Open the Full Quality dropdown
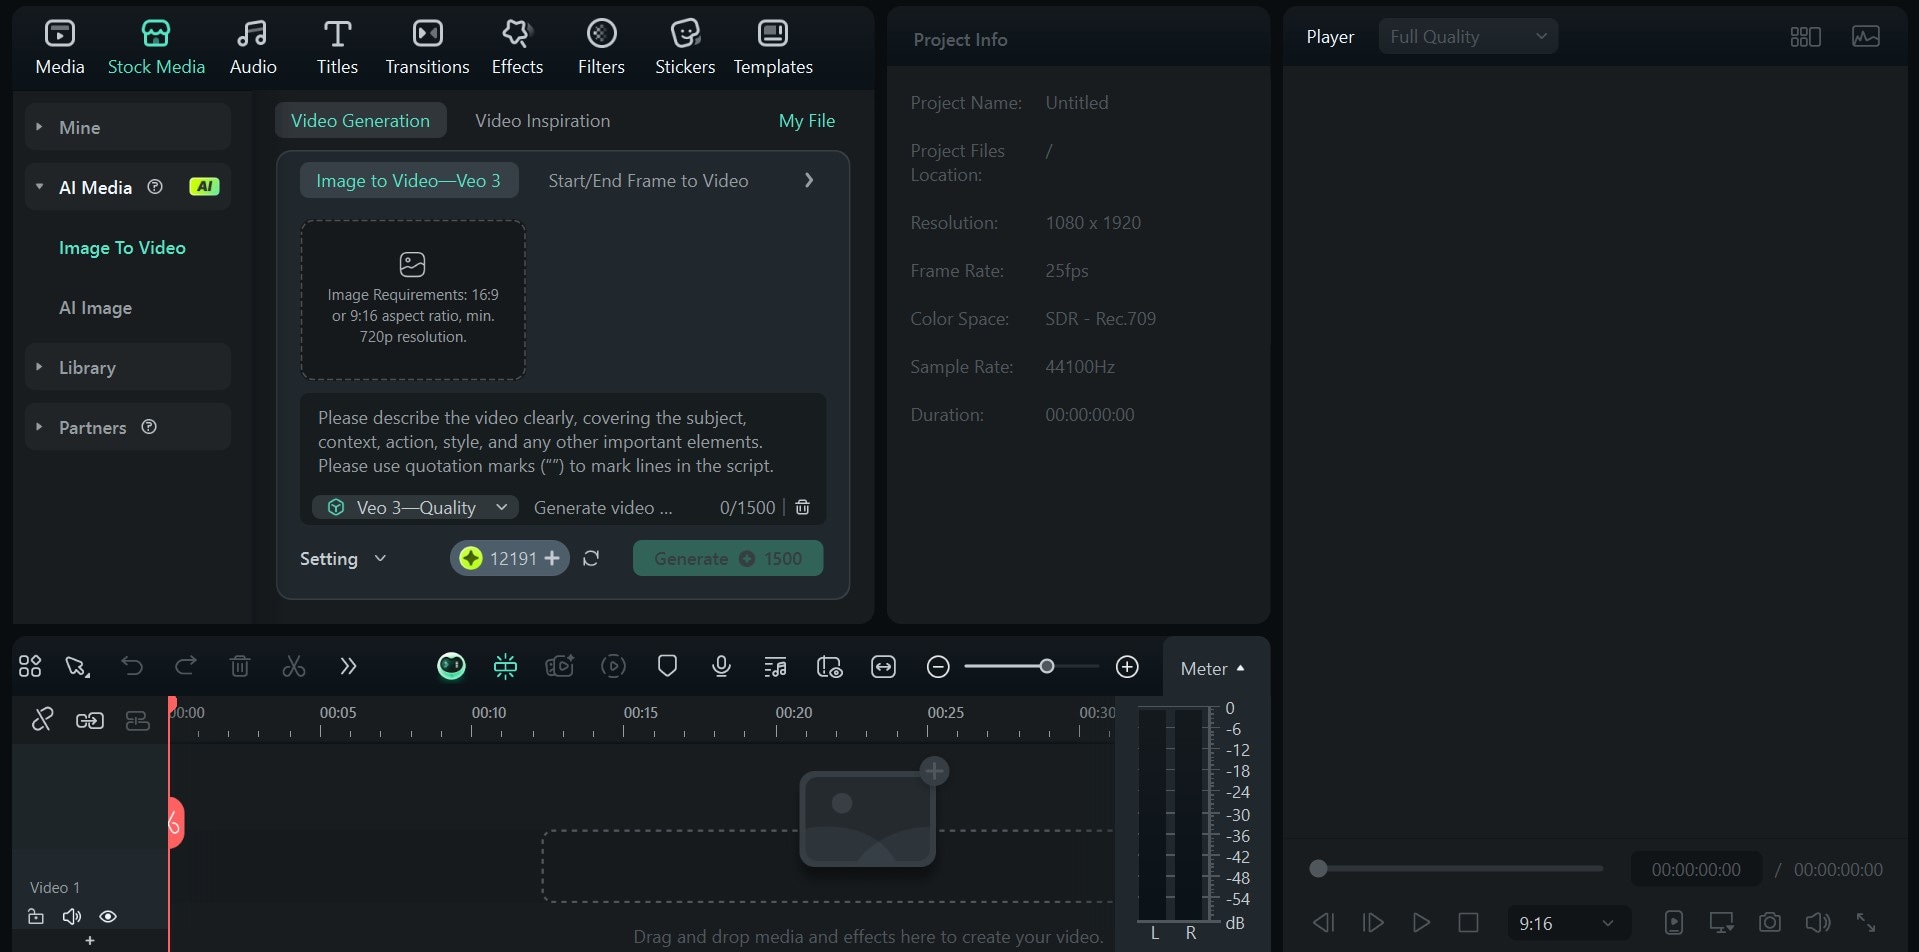Image resolution: width=1919 pixels, height=952 pixels. coord(1468,37)
